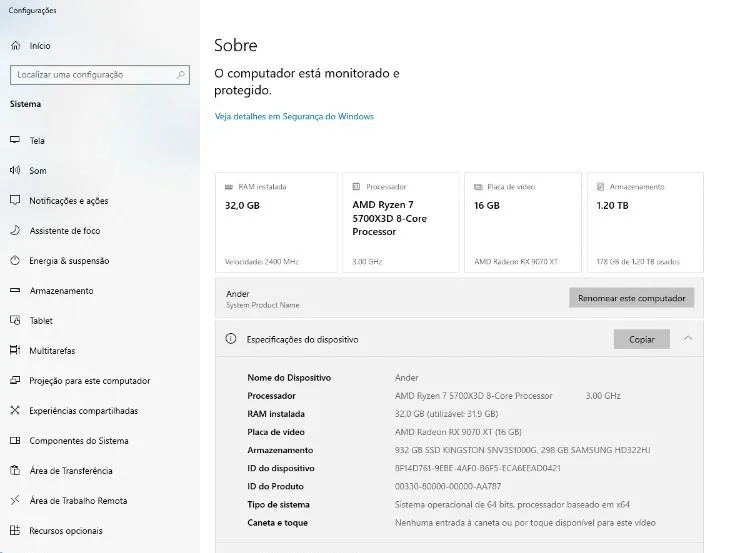
Task: Open Veja detalhes em Segurança do Windows link
Action: [x=294, y=116]
